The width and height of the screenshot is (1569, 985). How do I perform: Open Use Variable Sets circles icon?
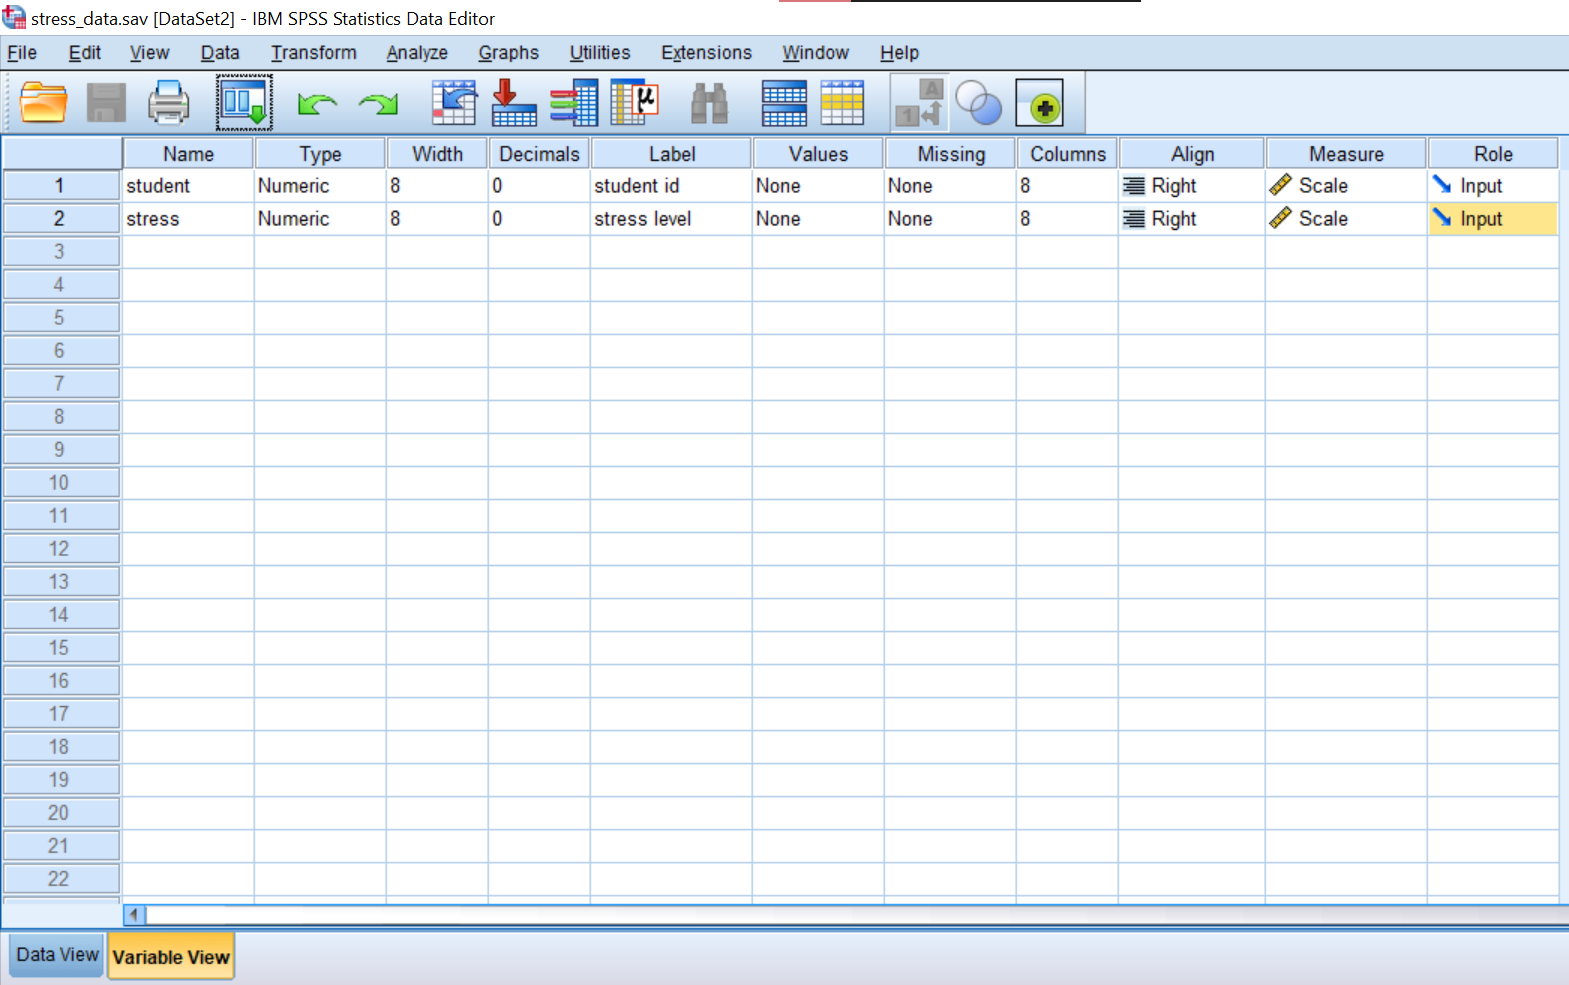tap(978, 103)
